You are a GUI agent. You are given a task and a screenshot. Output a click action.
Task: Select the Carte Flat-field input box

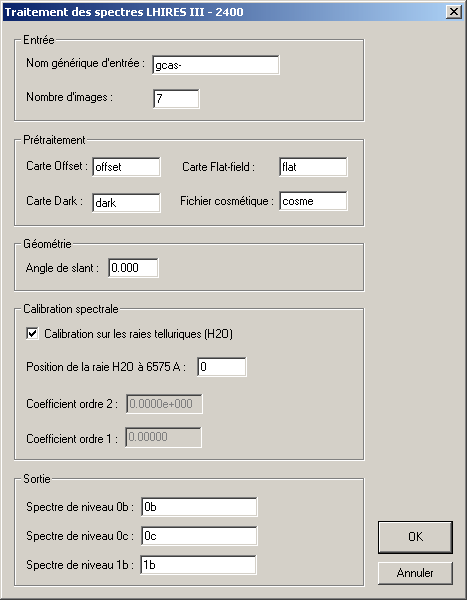(313, 167)
